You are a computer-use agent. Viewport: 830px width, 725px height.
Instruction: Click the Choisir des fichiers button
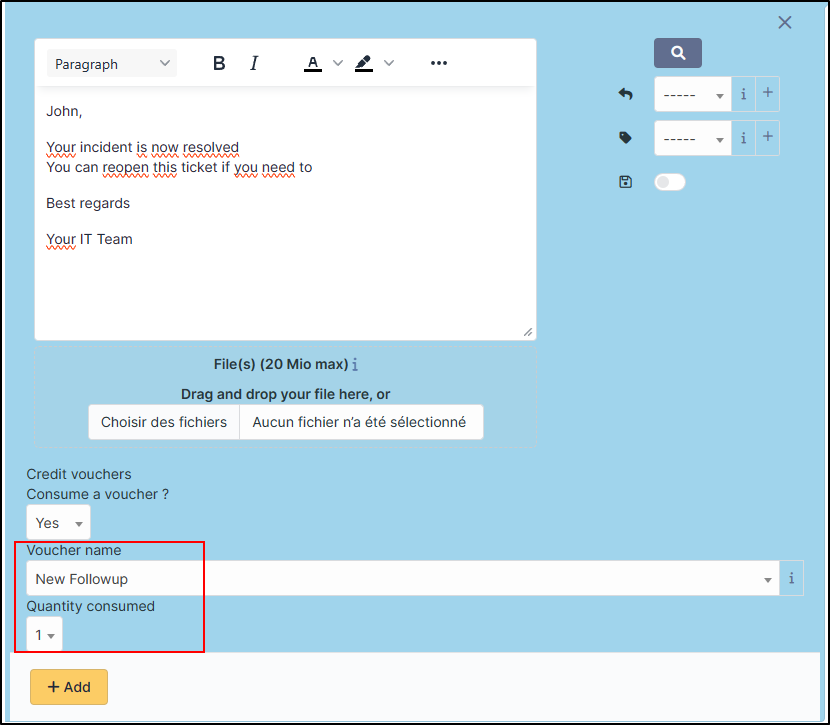click(x=164, y=422)
